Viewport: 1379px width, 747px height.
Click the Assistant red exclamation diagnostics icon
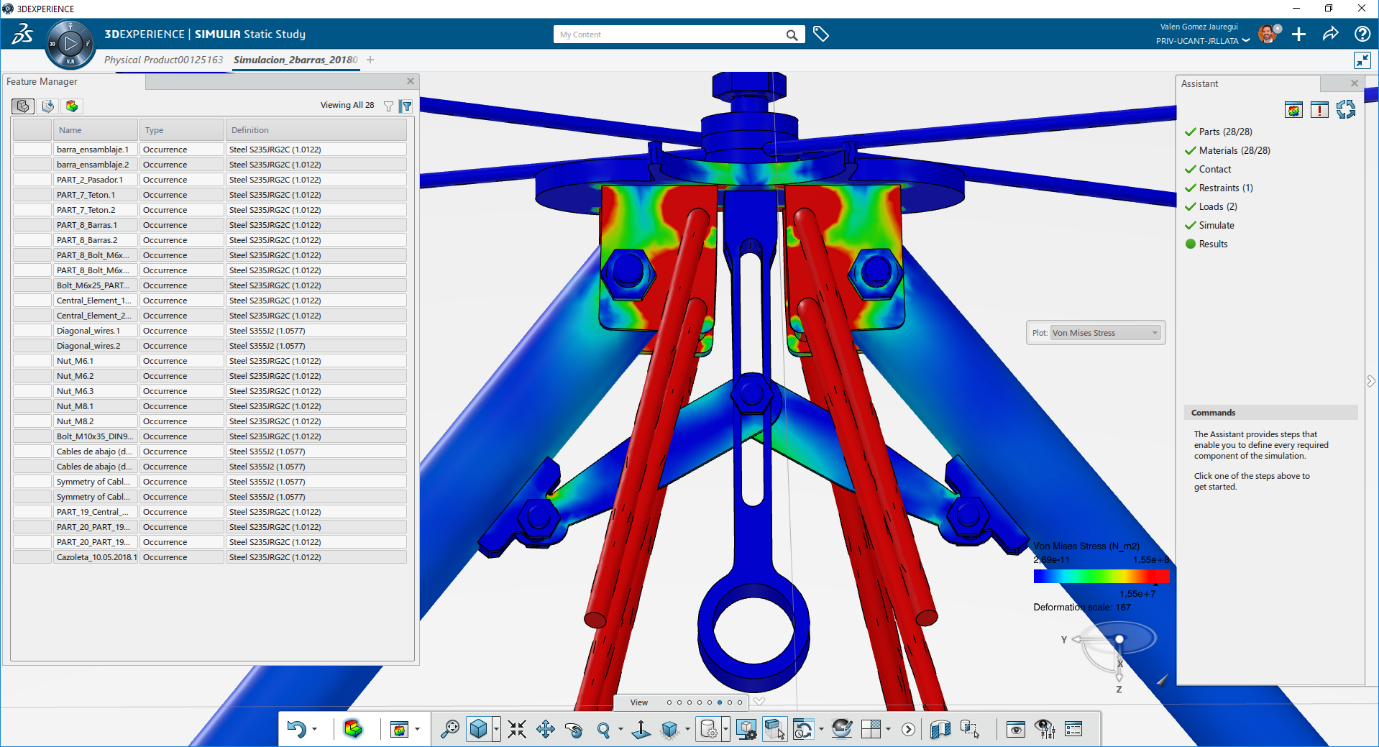click(x=1320, y=110)
